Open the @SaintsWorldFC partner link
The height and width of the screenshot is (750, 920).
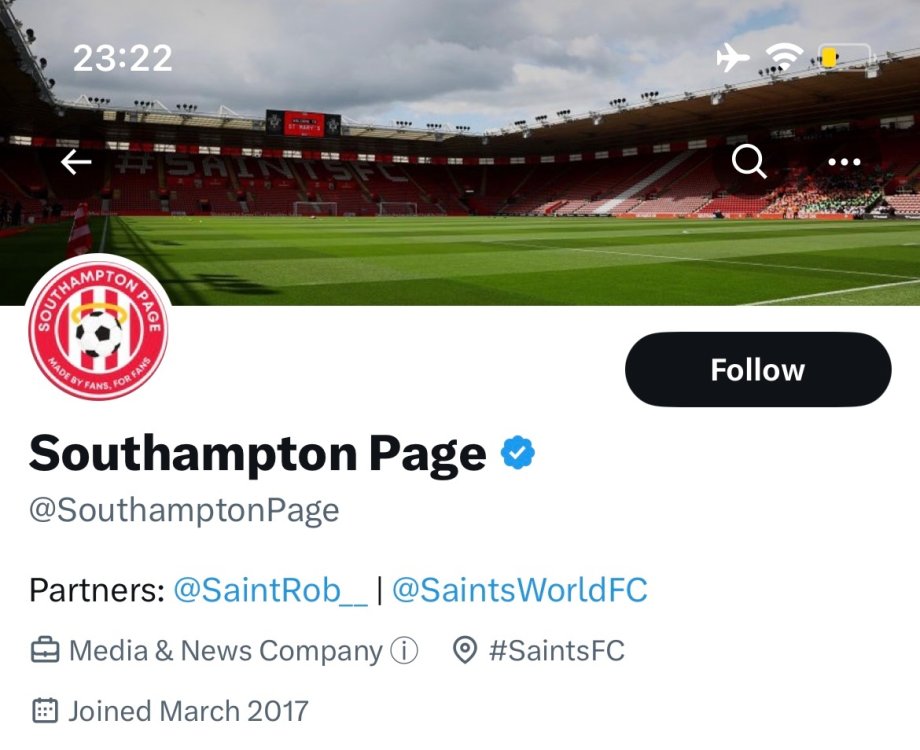[519, 590]
